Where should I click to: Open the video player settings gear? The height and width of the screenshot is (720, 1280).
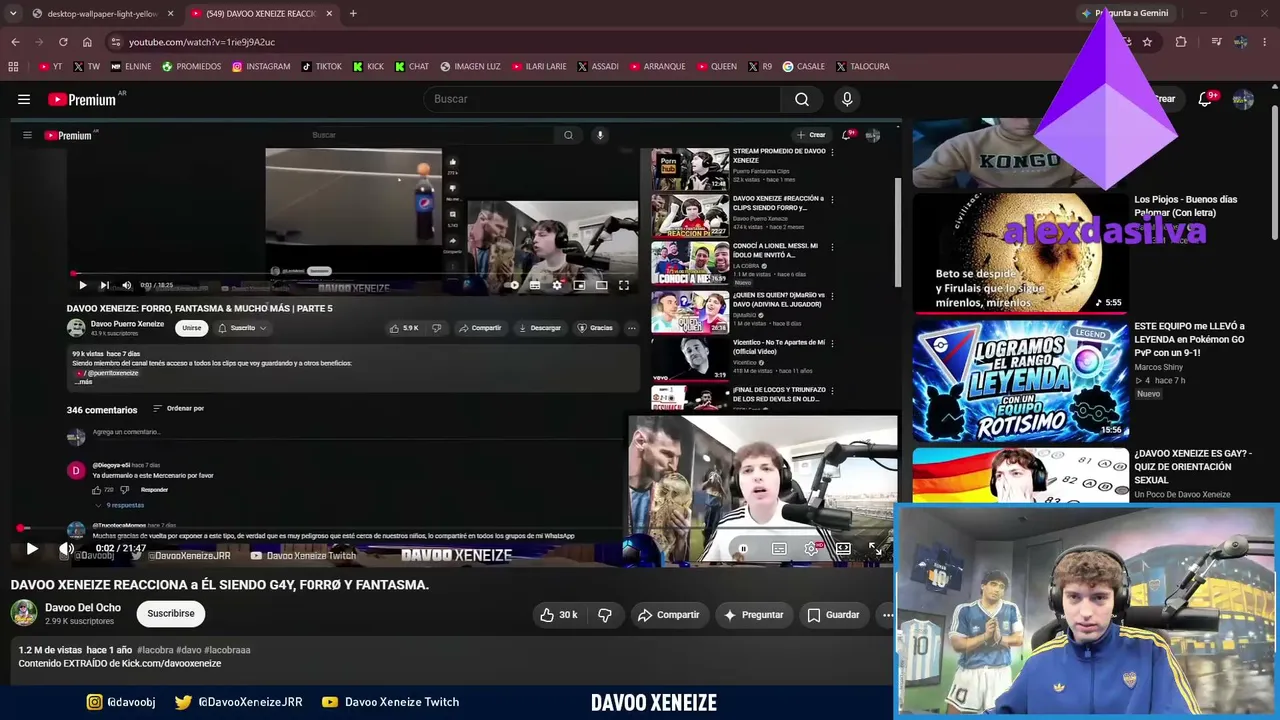click(811, 549)
